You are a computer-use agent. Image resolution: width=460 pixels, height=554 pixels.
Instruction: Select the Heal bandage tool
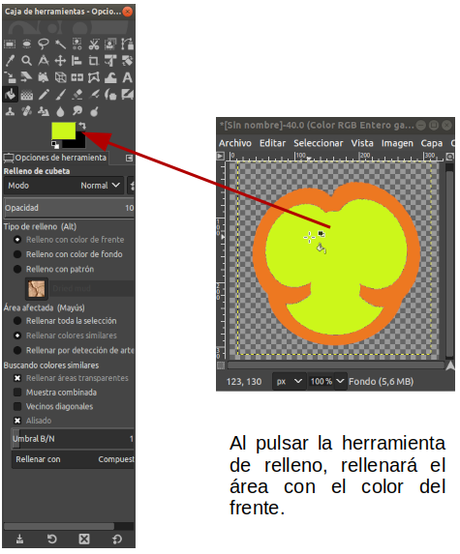coord(26,111)
